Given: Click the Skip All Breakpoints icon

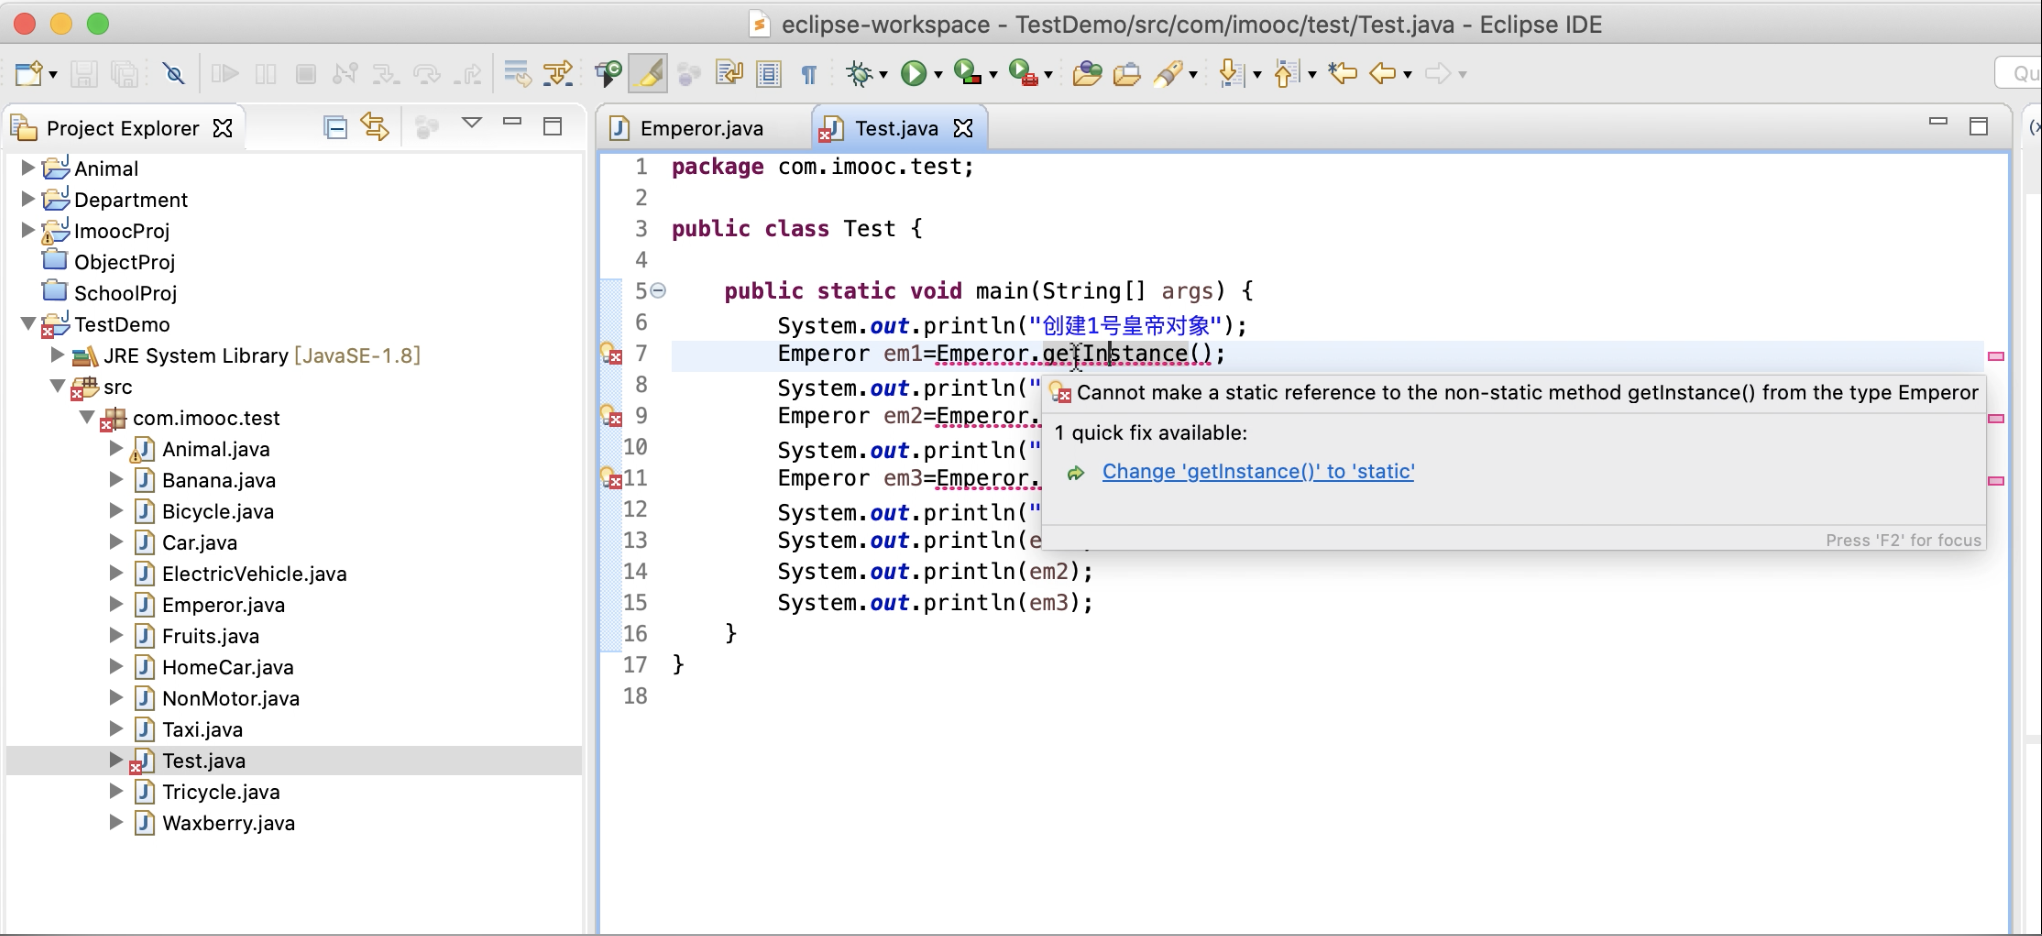Looking at the screenshot, I should (174, 73).
